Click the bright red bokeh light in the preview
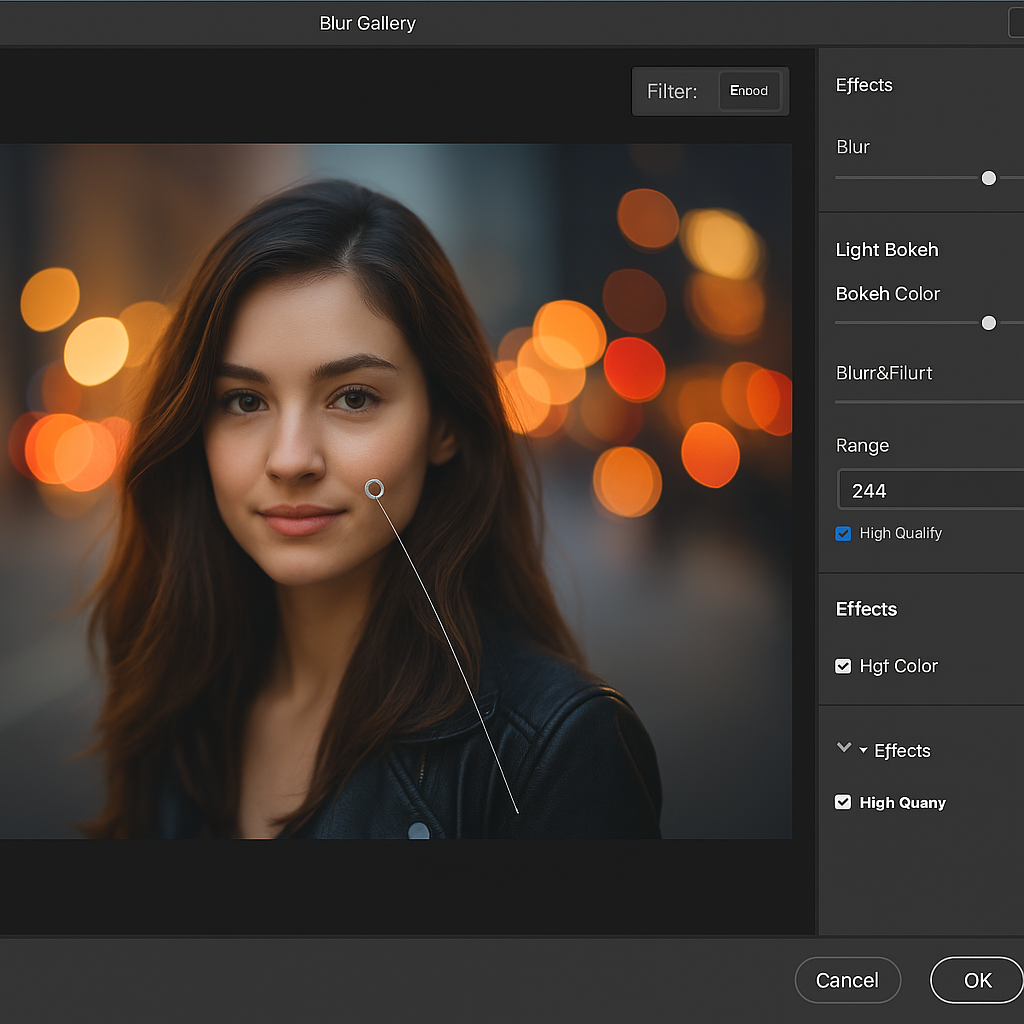 click(634, 369)
